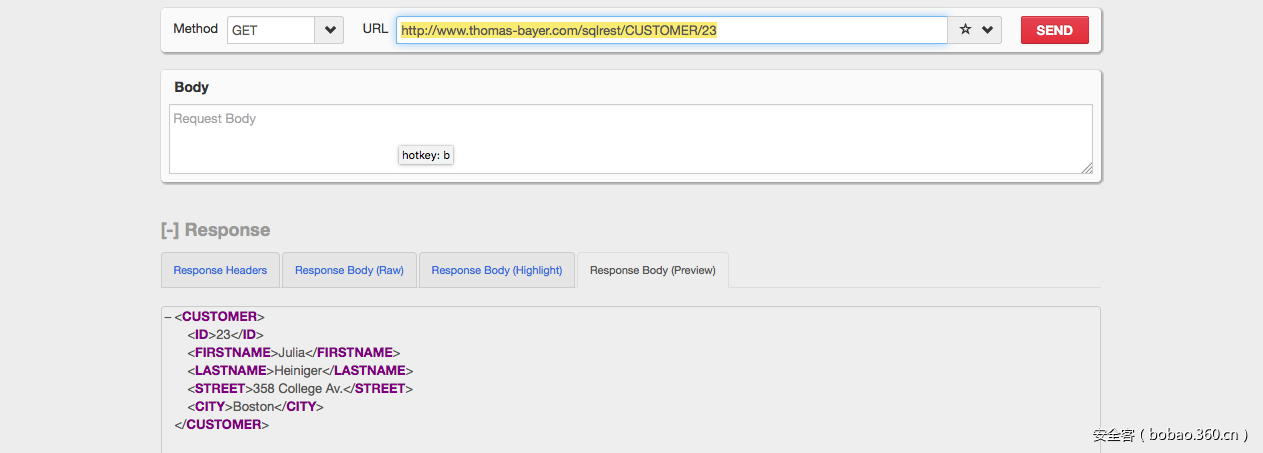1263x453 pixels.
Task: Focus the URL input field
Action: 670,30
